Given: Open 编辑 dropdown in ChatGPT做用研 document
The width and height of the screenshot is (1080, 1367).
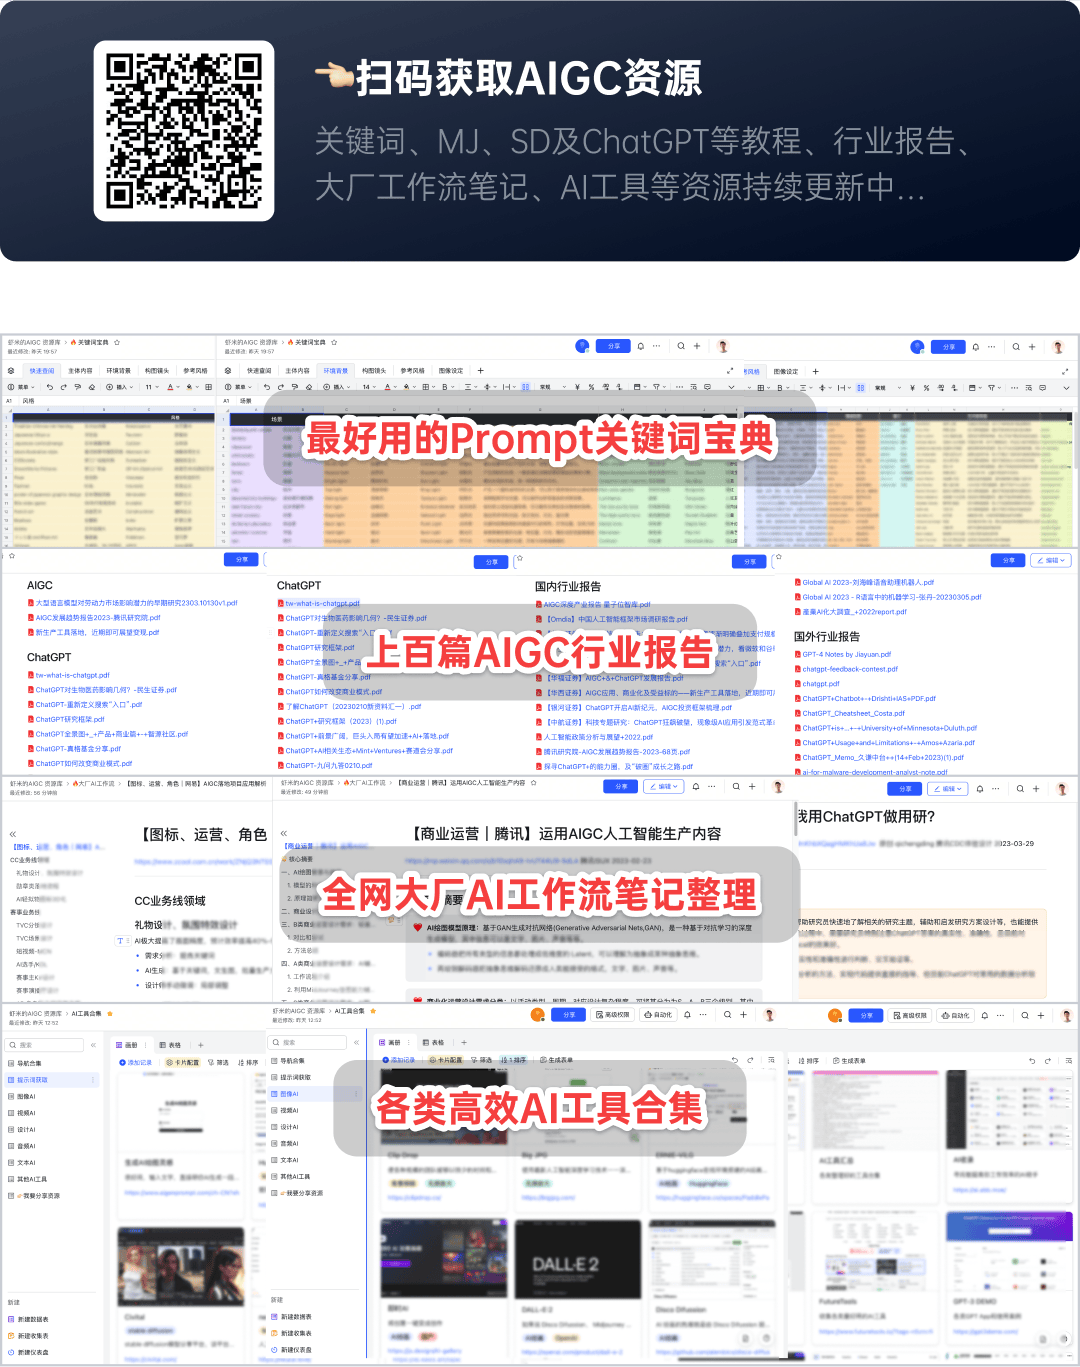Looking at the screenshot, I should [x=948, y=789].
